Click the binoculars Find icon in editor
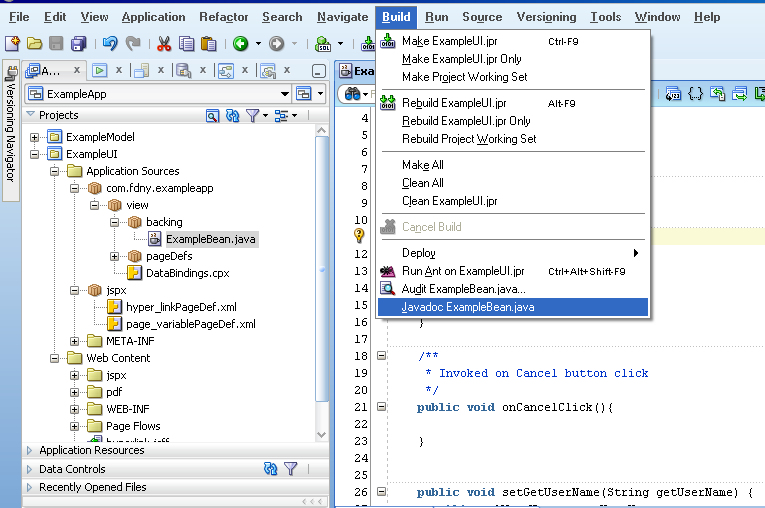 [352, 93]
